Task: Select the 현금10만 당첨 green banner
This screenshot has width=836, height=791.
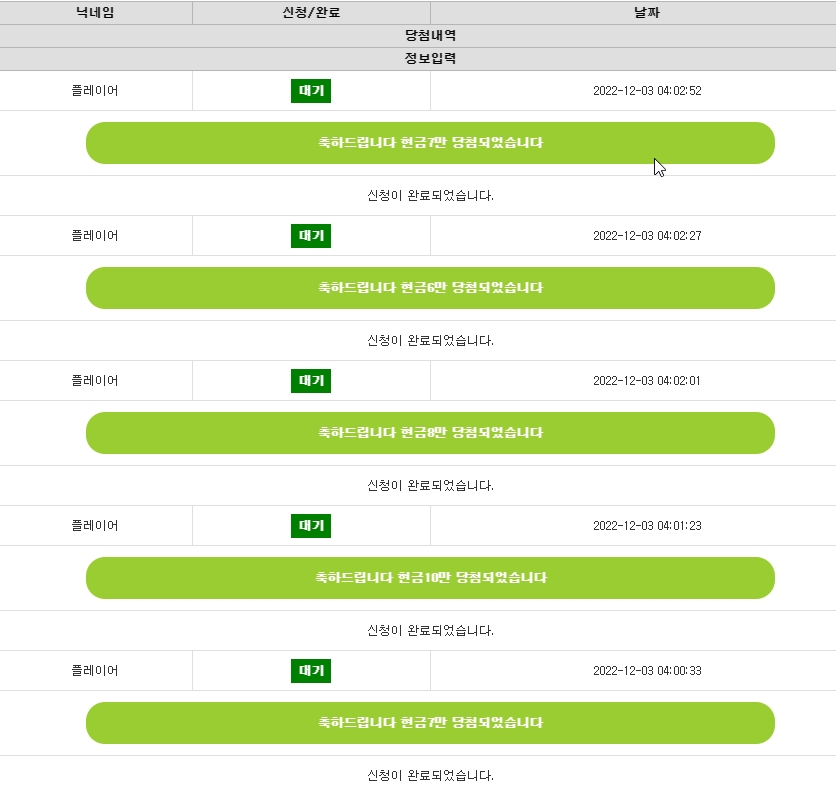Action: tap(430, 578)
